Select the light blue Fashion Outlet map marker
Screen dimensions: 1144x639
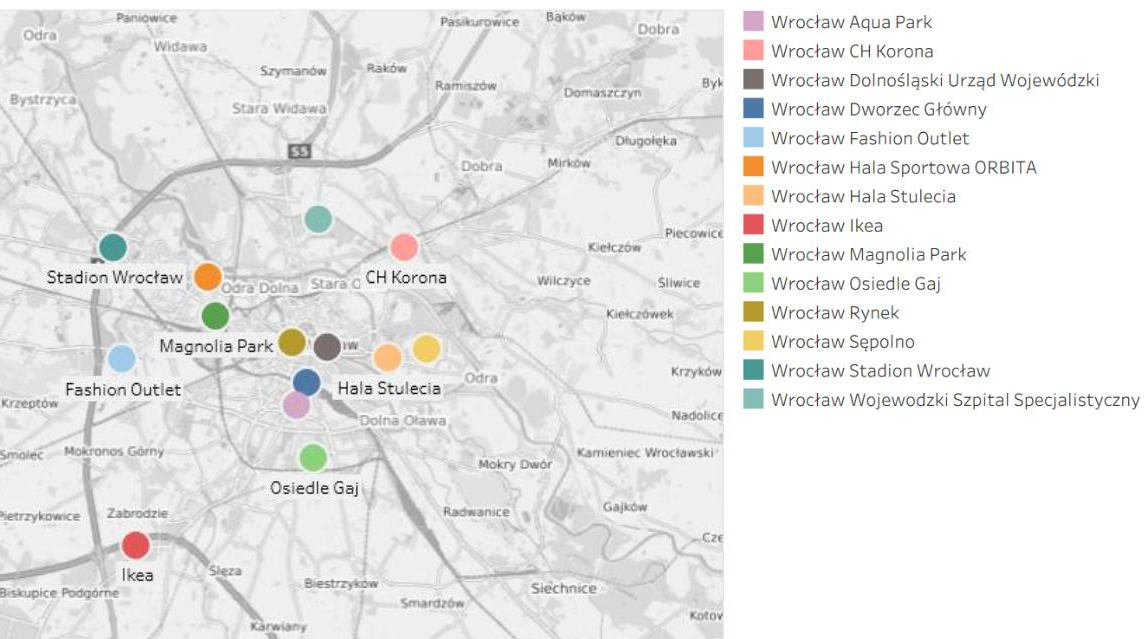[121, 358]
